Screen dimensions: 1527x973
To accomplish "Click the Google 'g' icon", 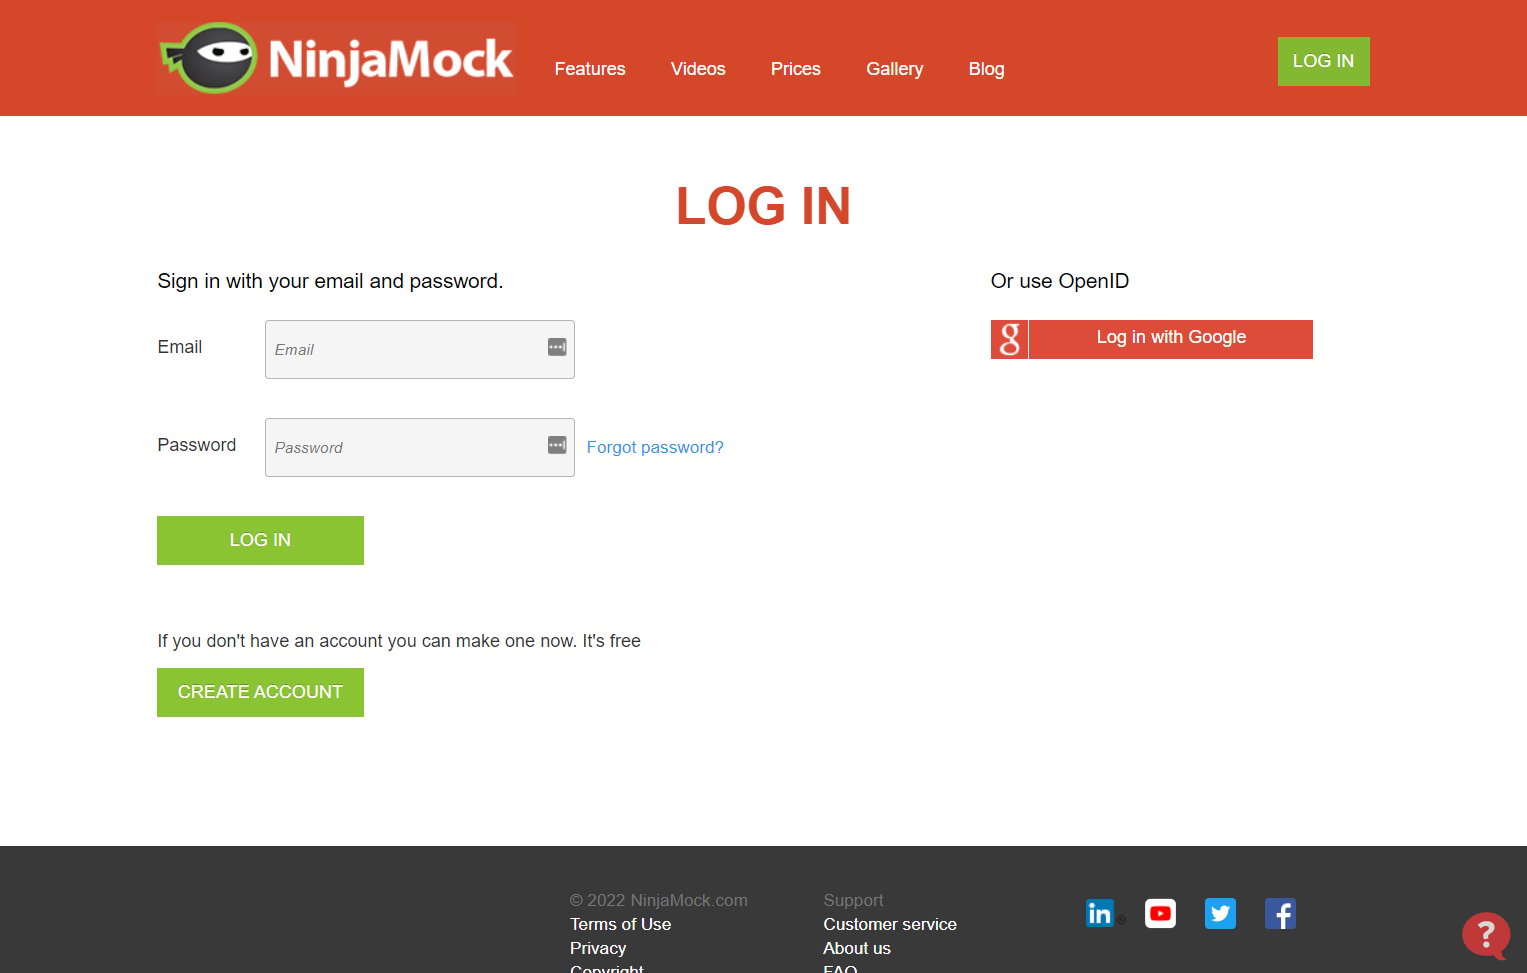I will 1009,339.
